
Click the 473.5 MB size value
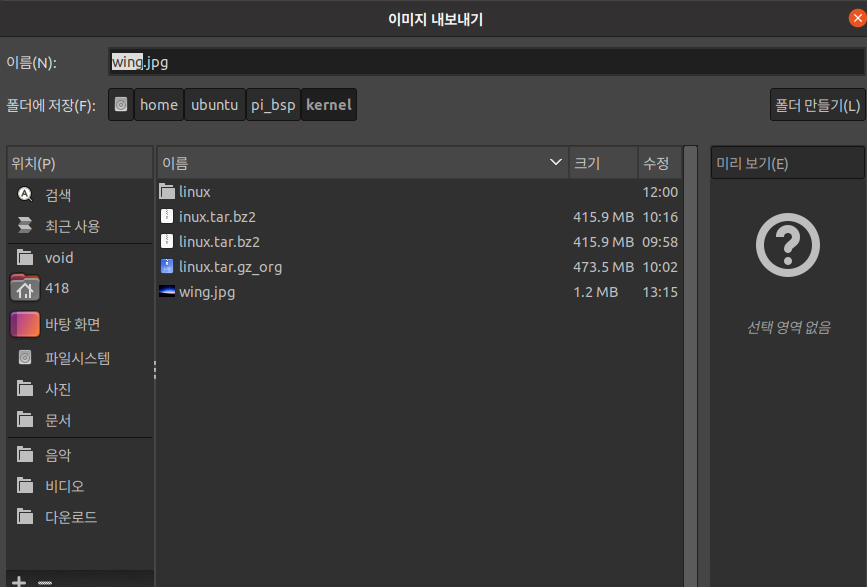[603, 267]
